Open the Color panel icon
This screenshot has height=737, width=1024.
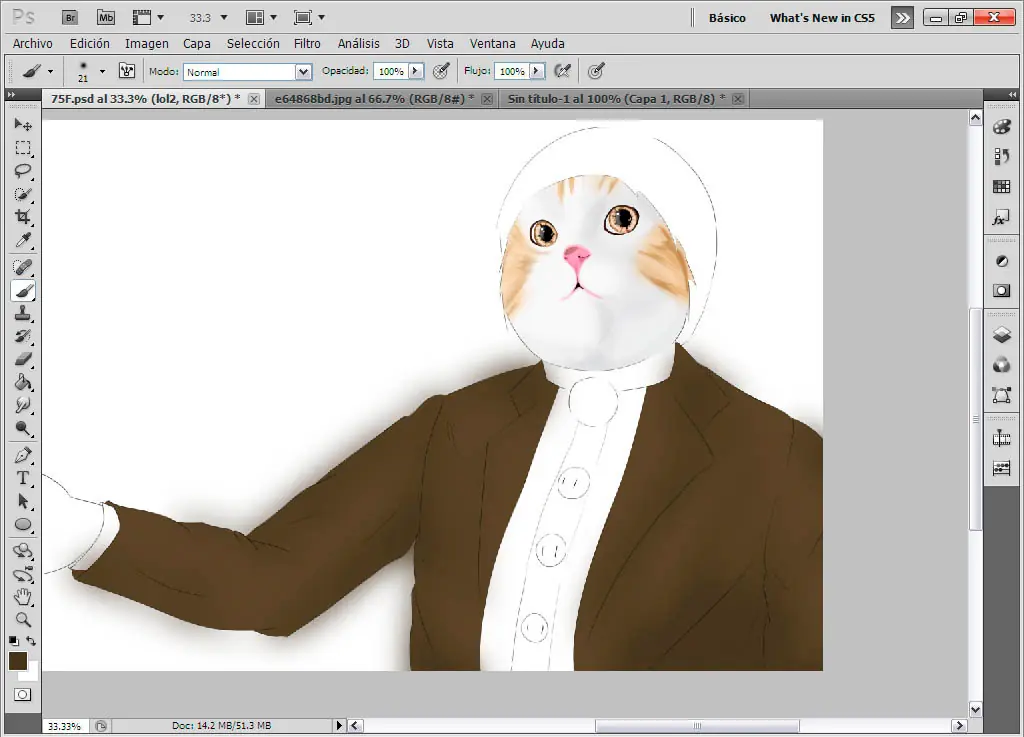1001,127
